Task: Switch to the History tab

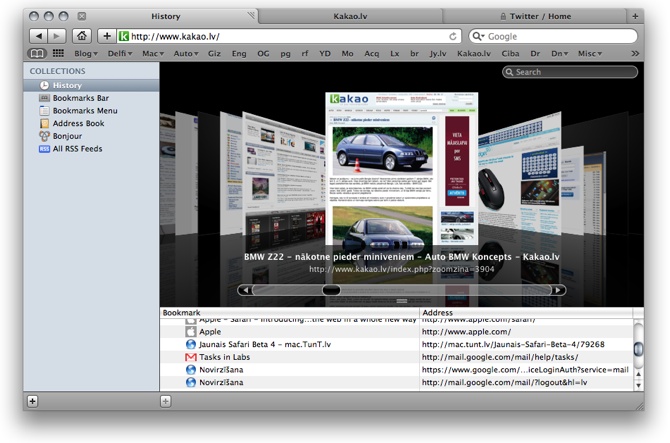Action: (x=165, y=16)
